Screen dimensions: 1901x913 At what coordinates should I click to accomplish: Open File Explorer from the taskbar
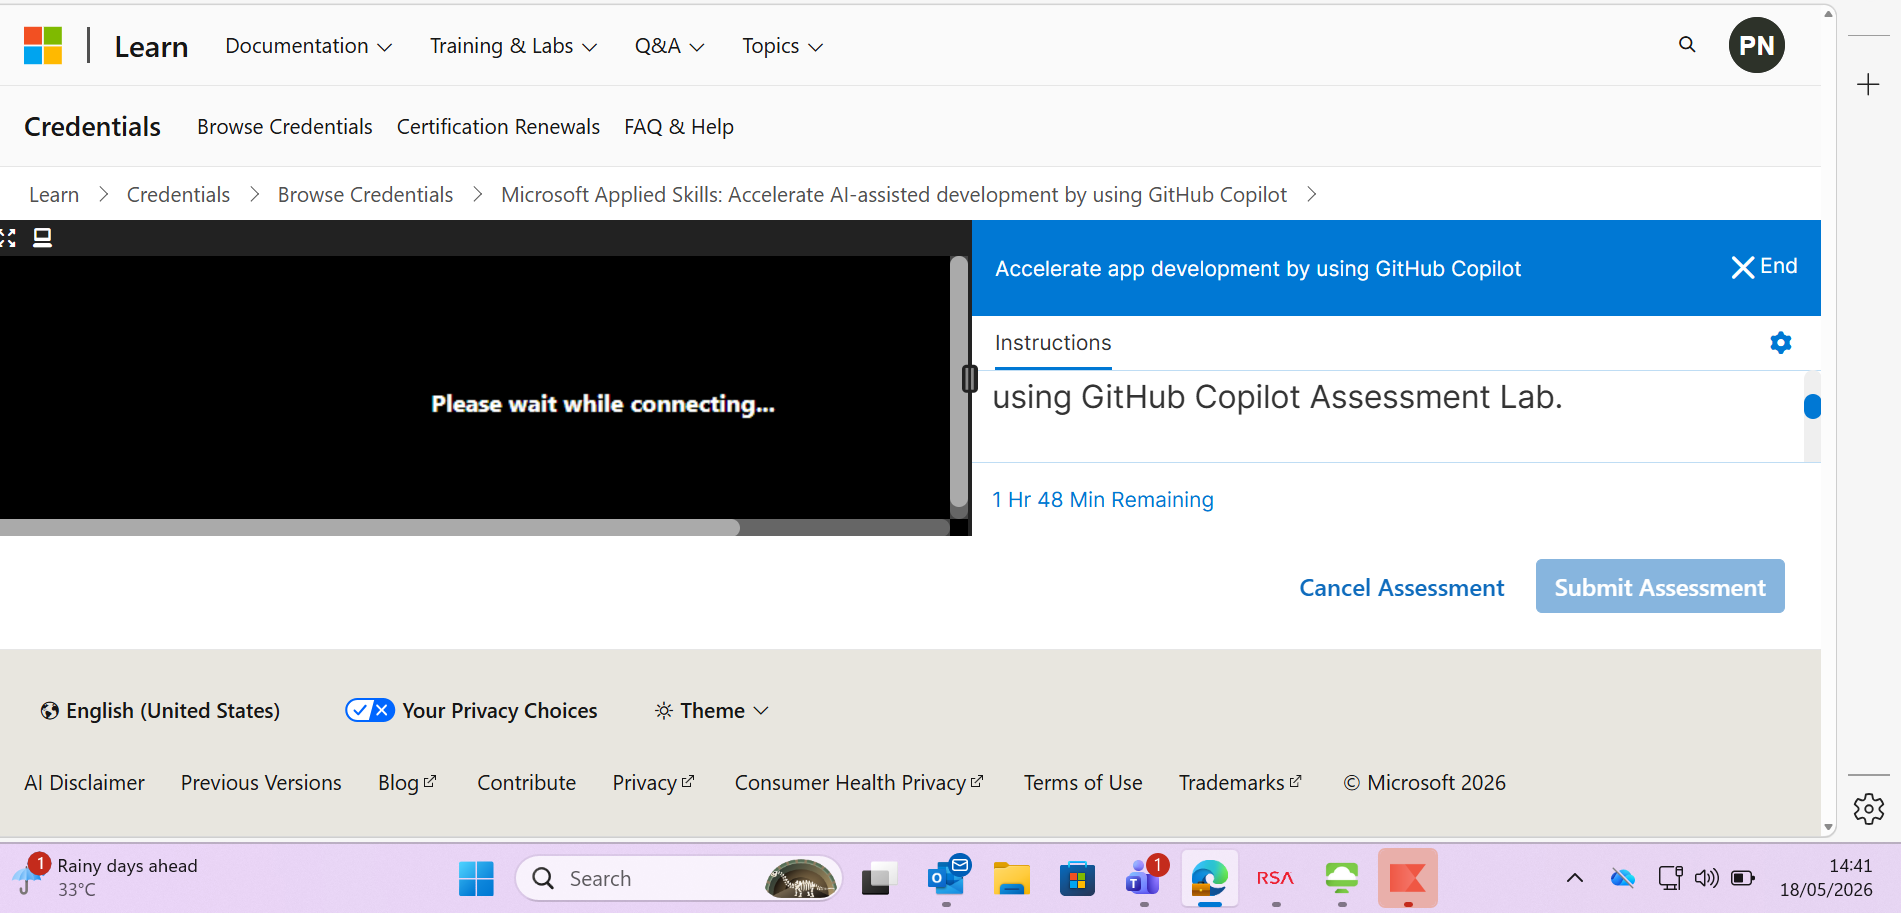[1012, 879]
